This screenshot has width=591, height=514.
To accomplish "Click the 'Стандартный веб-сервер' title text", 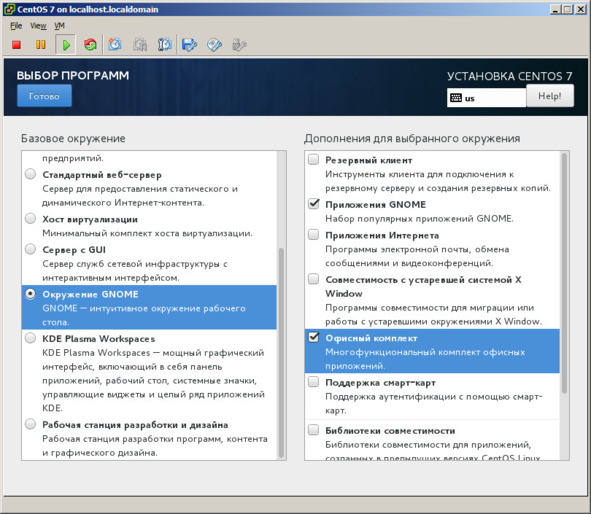I will 102,175.
